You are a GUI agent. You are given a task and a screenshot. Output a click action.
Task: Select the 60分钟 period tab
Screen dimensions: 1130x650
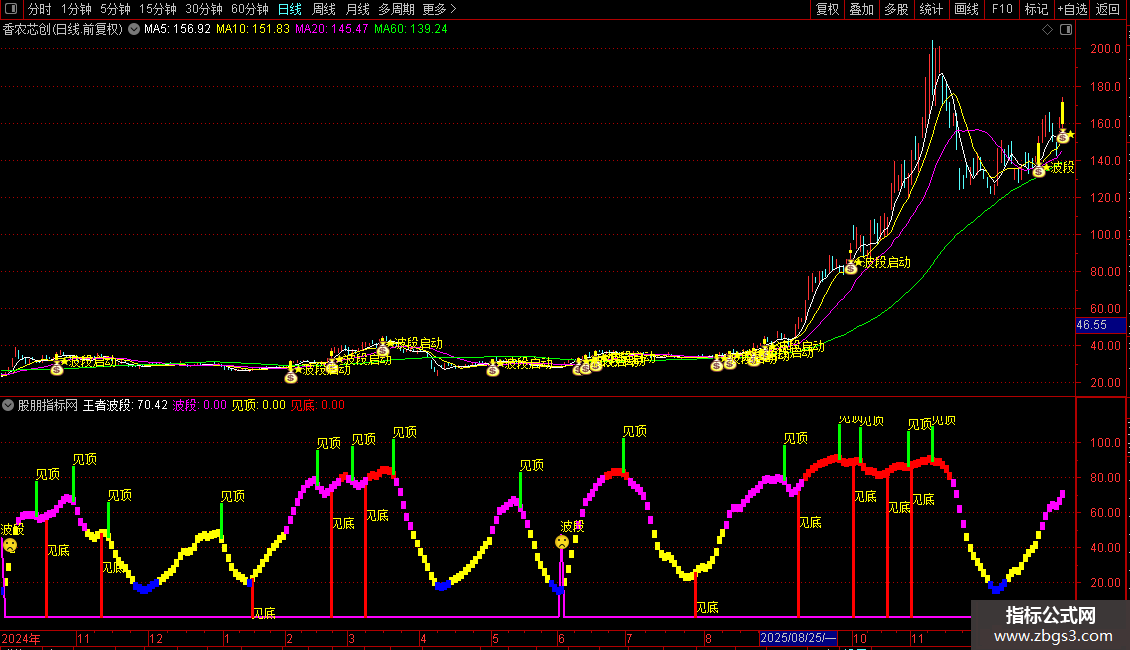pos(249,9)
